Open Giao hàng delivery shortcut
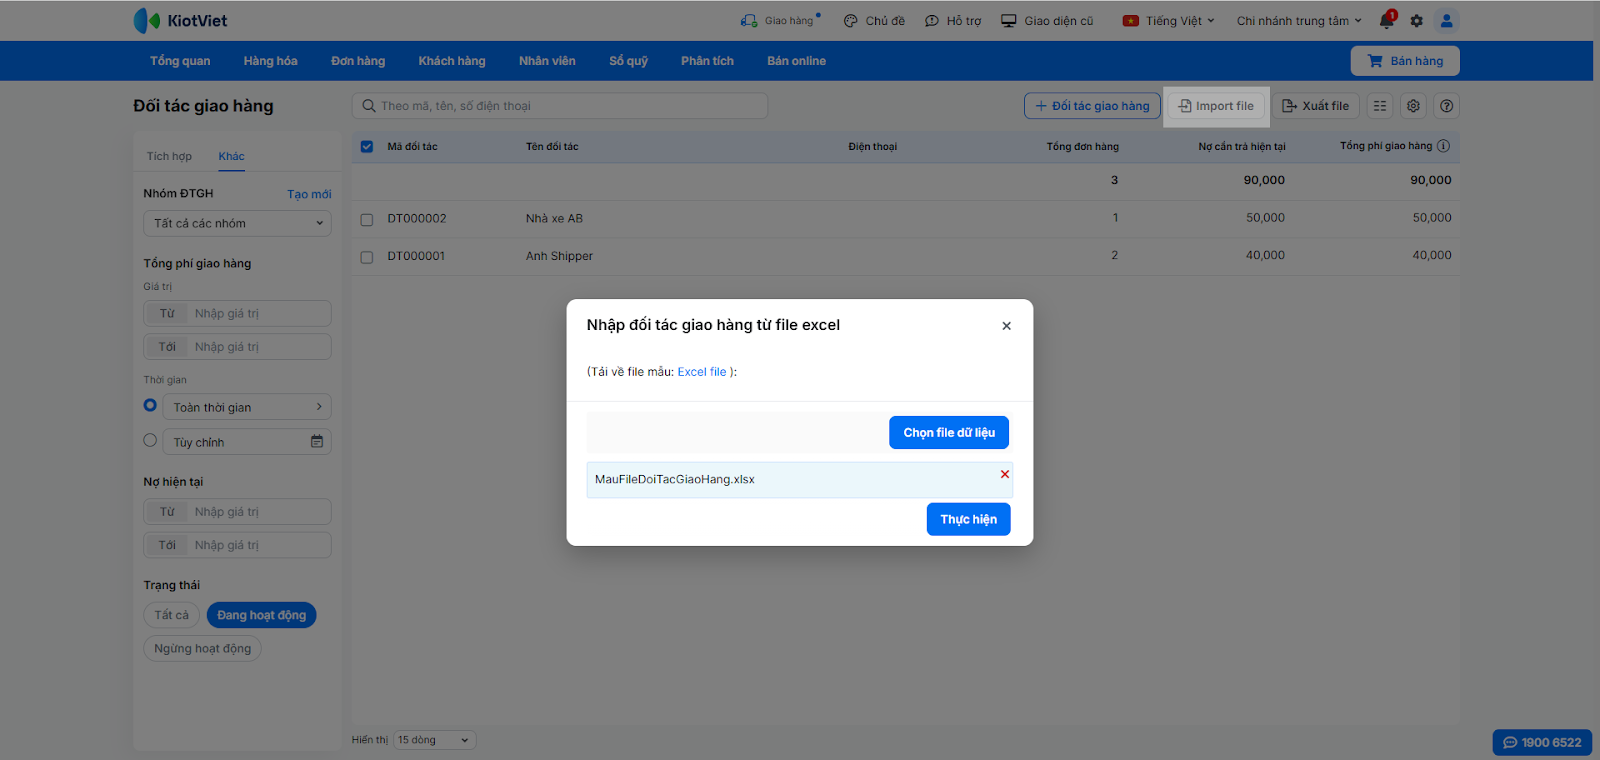The image size is (1600, 760). click(x=780, y=20)
